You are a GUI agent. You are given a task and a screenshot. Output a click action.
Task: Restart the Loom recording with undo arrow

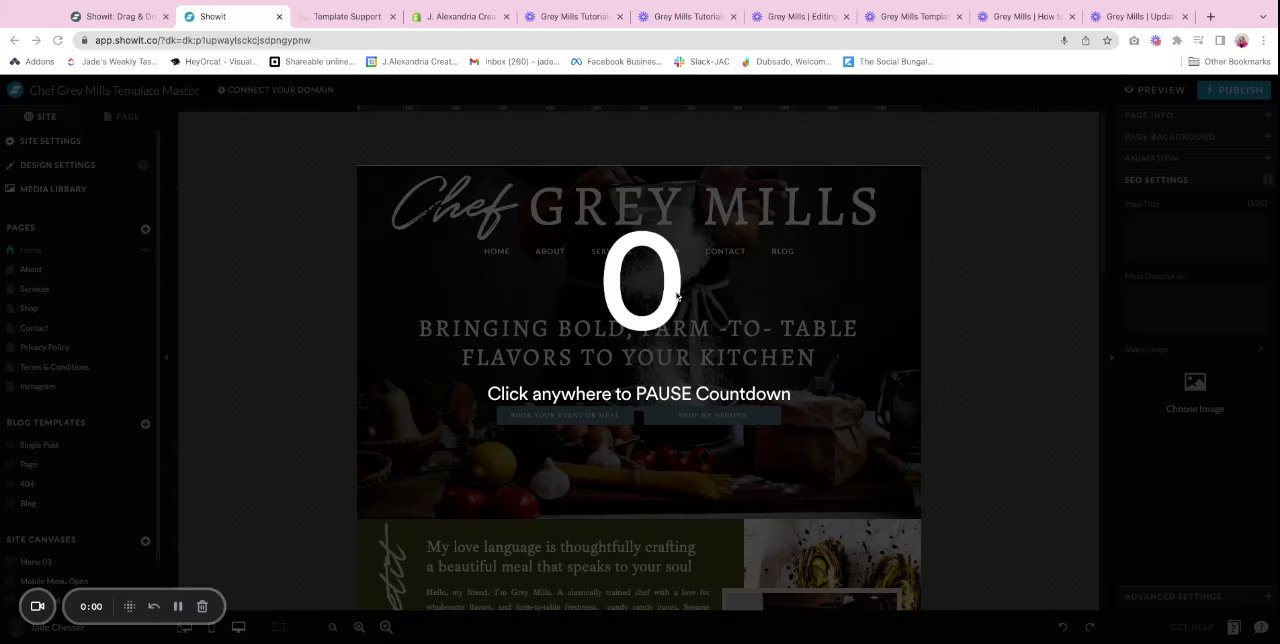[154, 606]
